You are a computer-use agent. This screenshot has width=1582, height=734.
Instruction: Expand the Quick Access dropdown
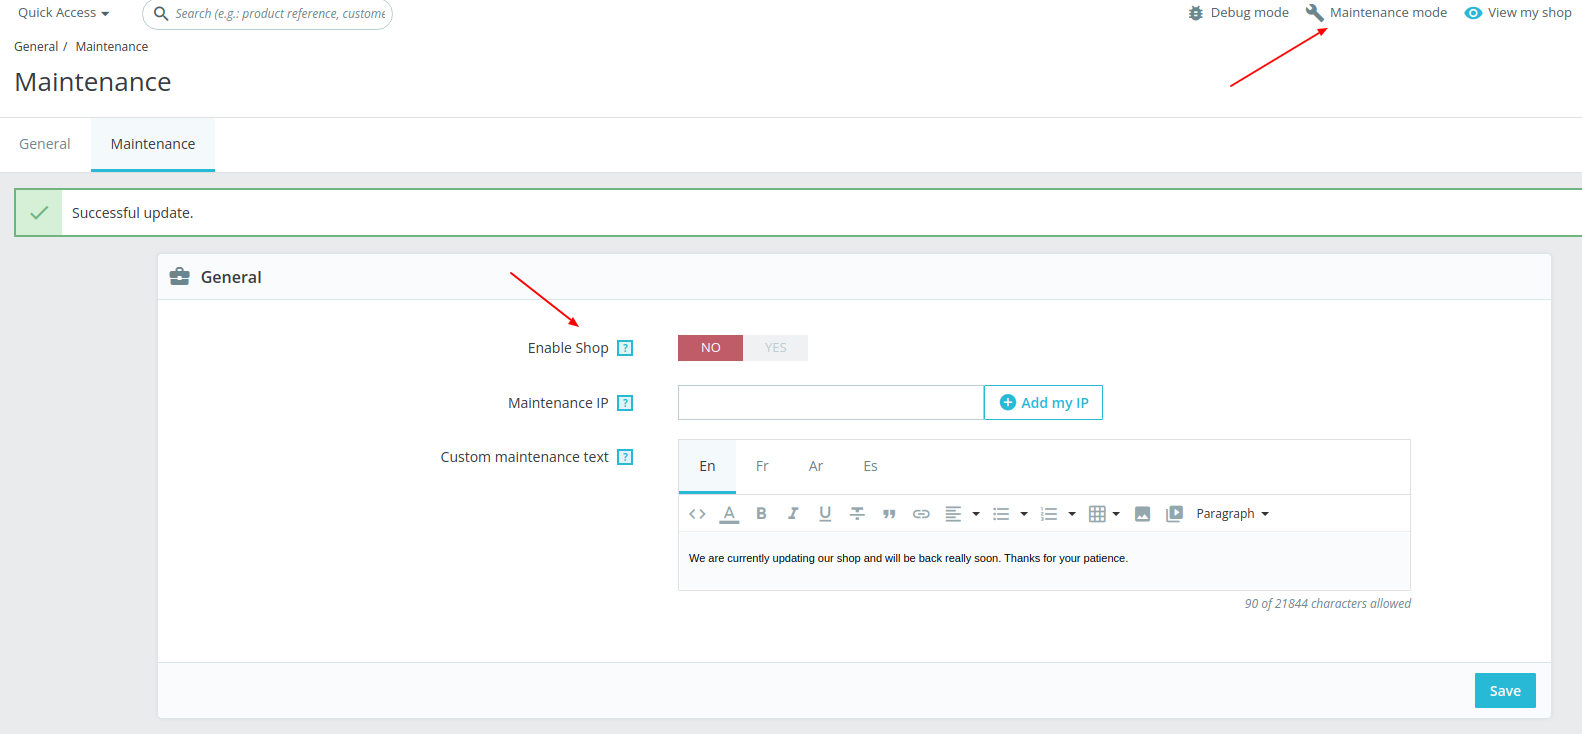pyautogui.click(x=63, y=13)
